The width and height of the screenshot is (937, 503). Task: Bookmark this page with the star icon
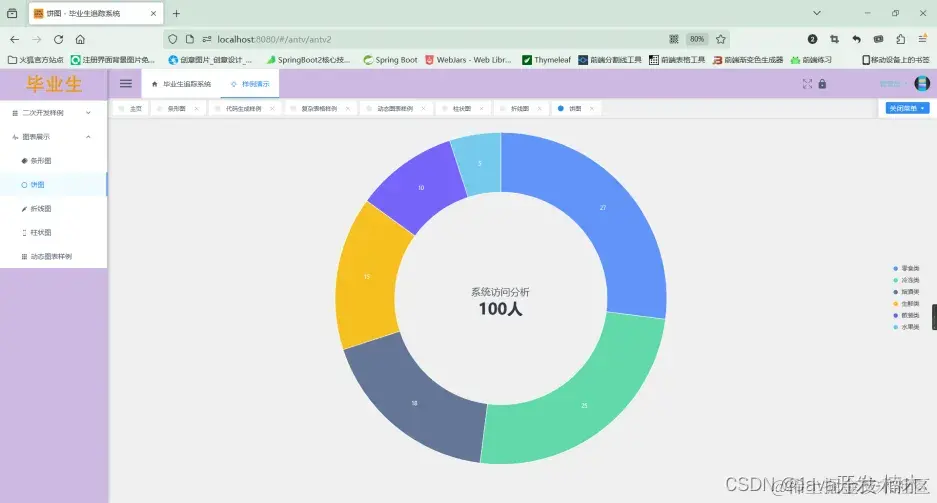(x=721, y=39)
